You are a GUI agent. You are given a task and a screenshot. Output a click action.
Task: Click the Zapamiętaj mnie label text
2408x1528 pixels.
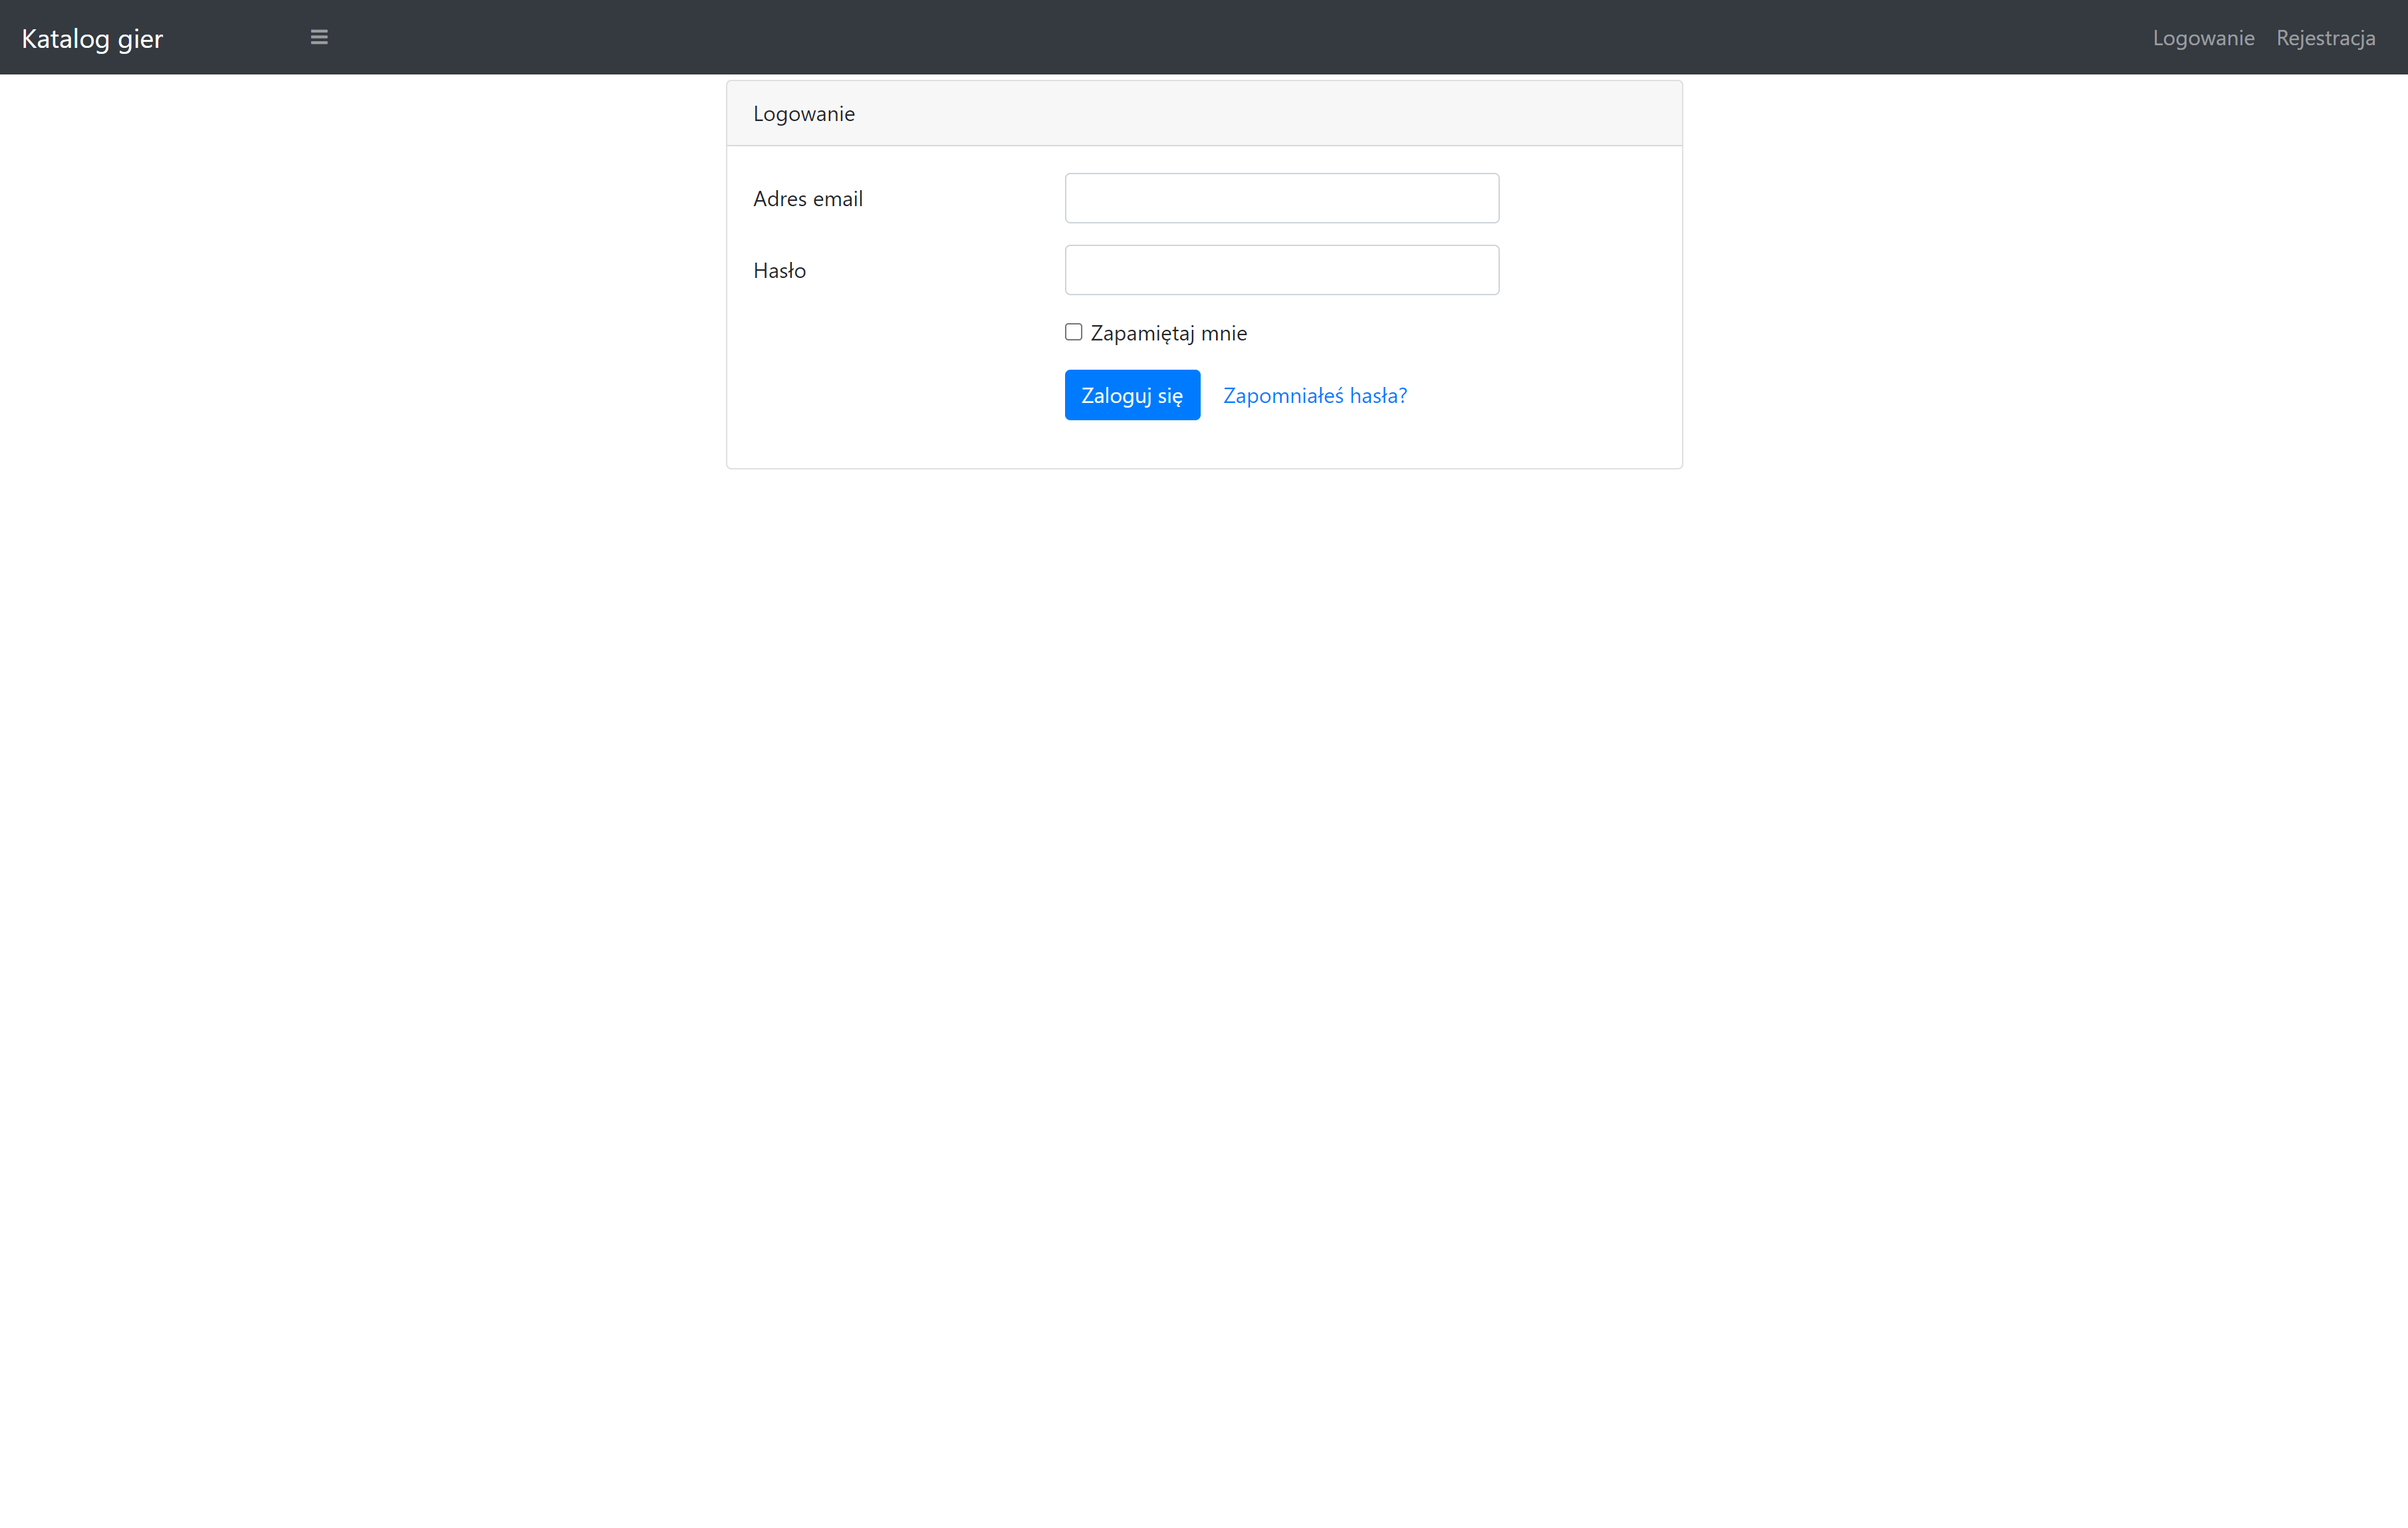point(1168,333)
